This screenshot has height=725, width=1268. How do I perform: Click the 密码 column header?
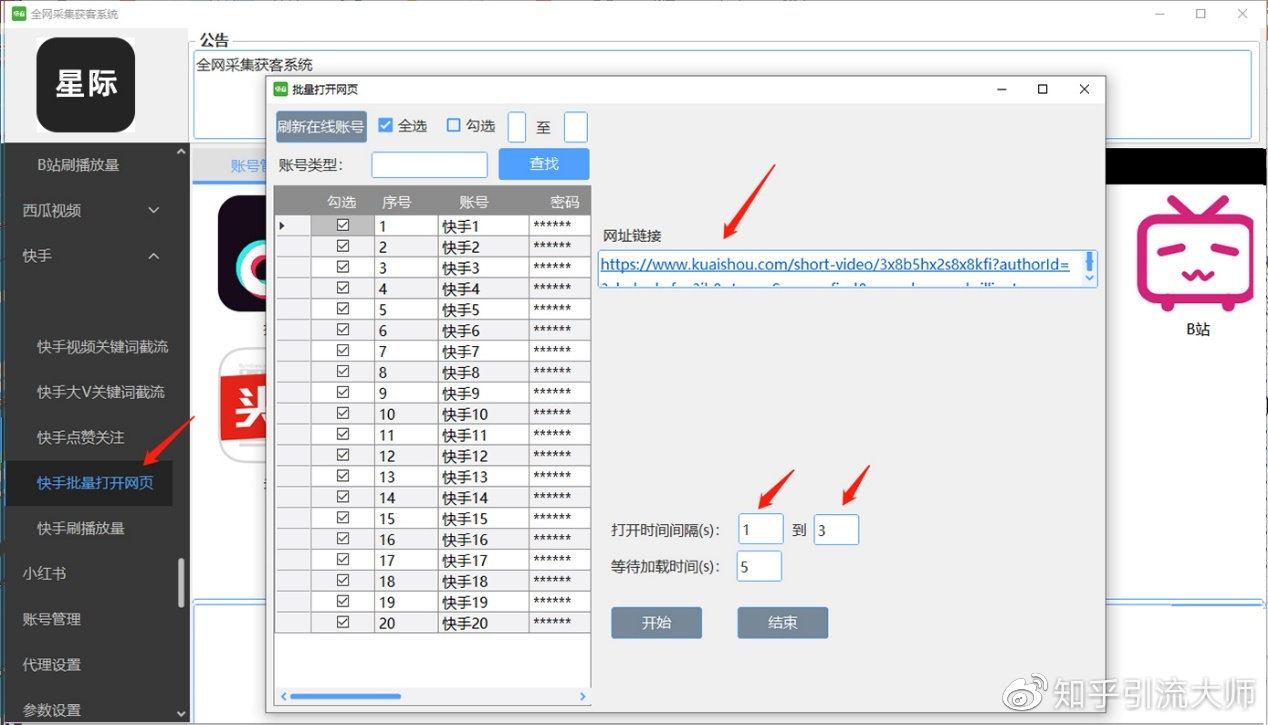pos(565,201)
